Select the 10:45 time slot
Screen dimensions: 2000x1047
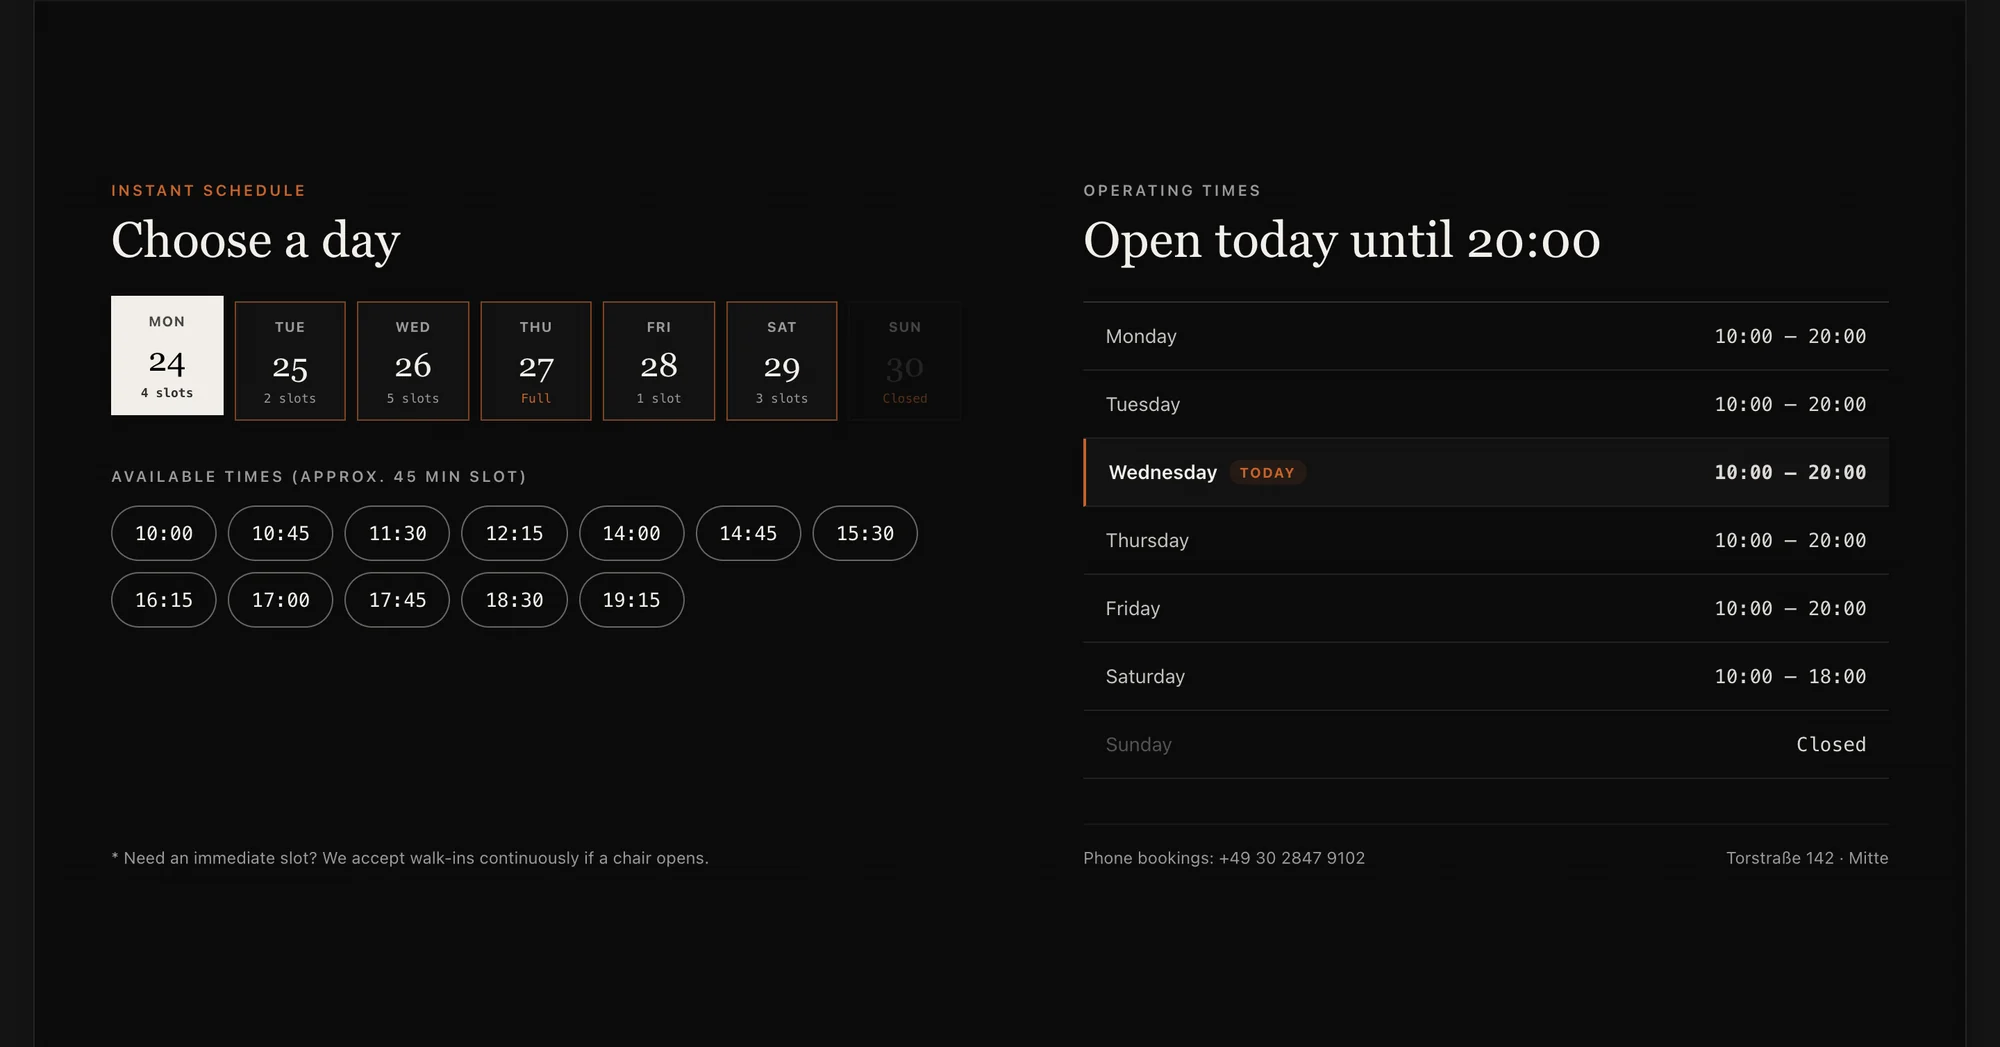pyautogui.click(x=281, y=533)
